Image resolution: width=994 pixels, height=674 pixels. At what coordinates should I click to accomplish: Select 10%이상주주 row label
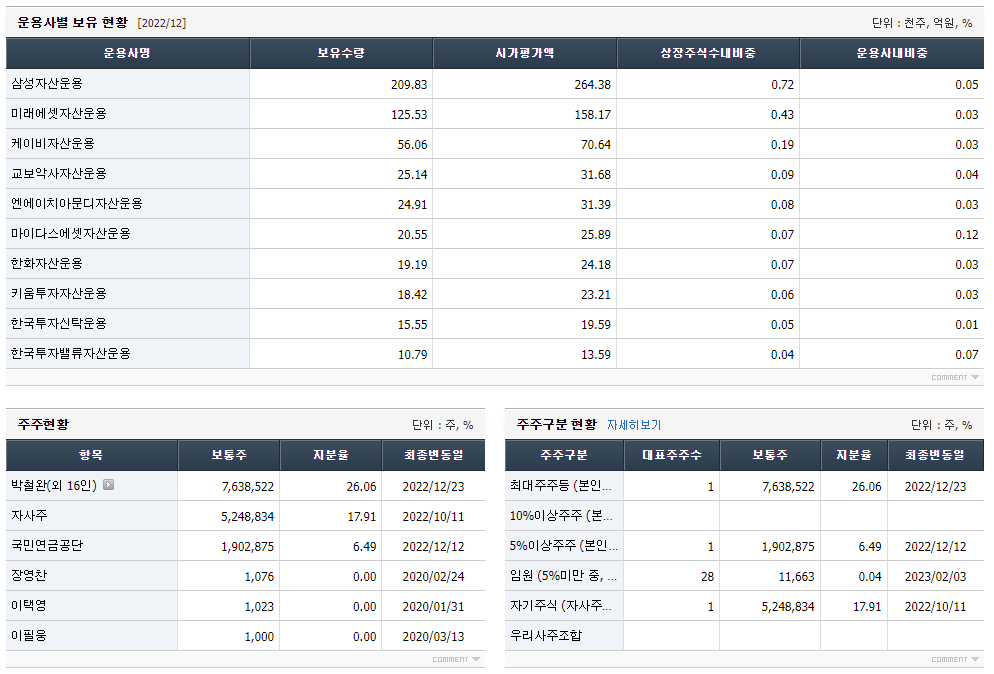click(x=561, y=515)
